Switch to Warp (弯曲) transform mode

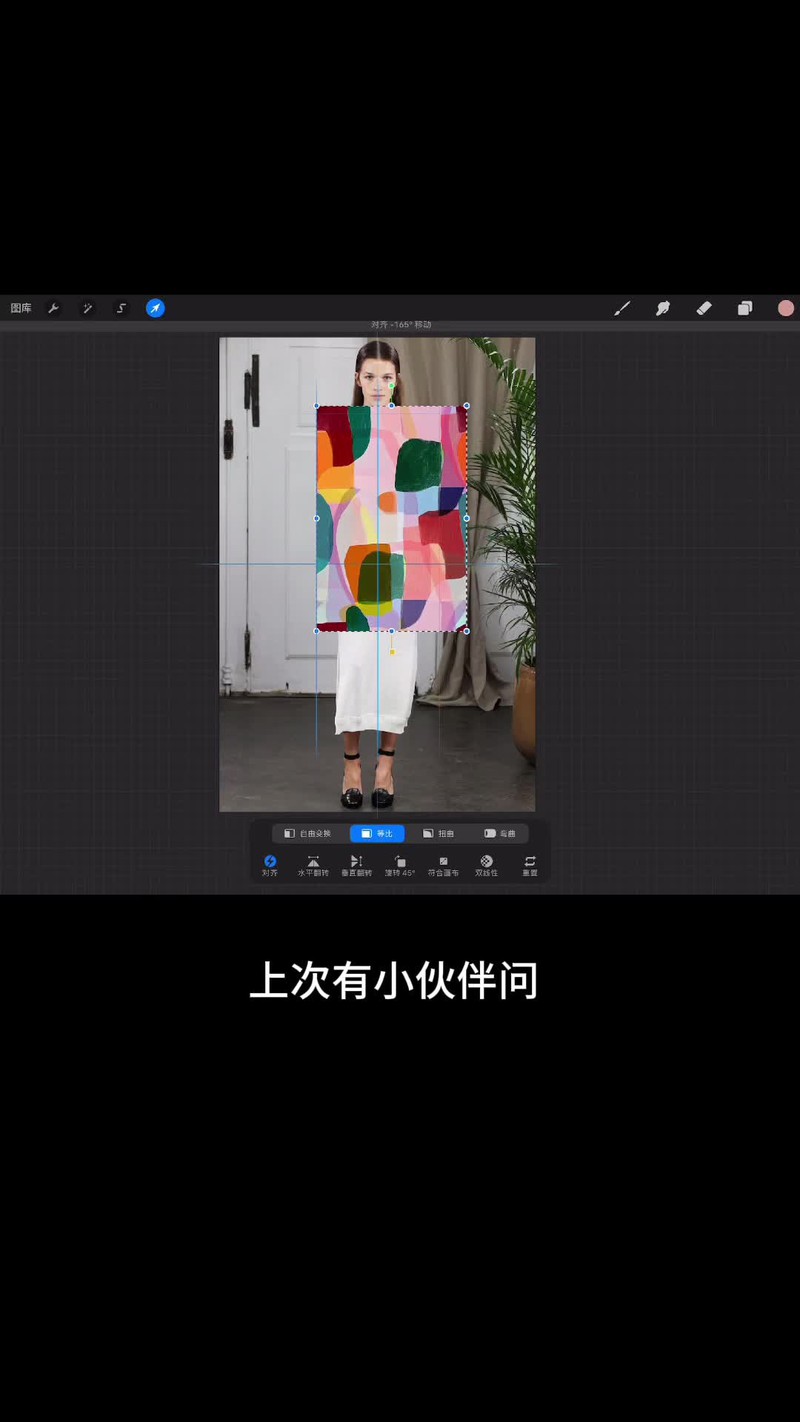(500, 833)
